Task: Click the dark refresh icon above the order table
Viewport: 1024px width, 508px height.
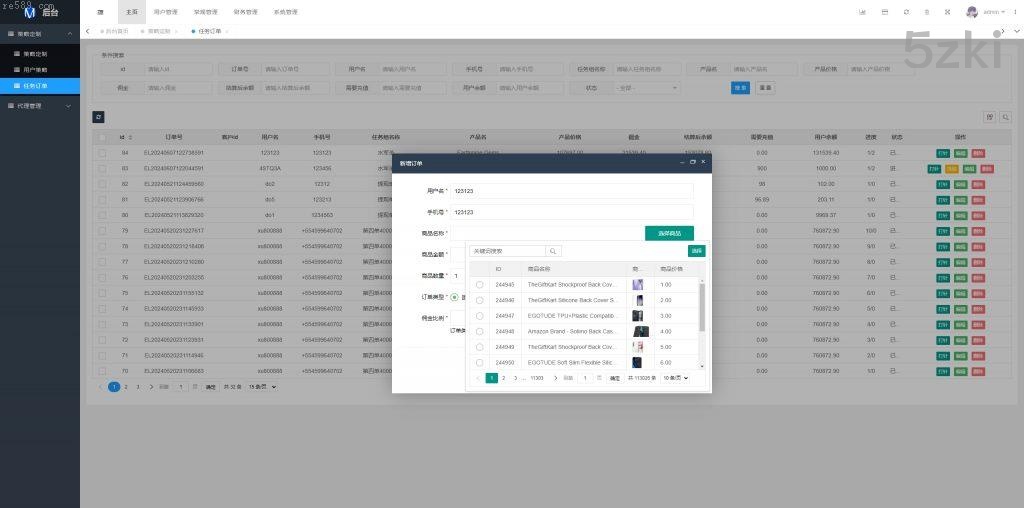Action: pyautogui.click(x=98, y=117)
